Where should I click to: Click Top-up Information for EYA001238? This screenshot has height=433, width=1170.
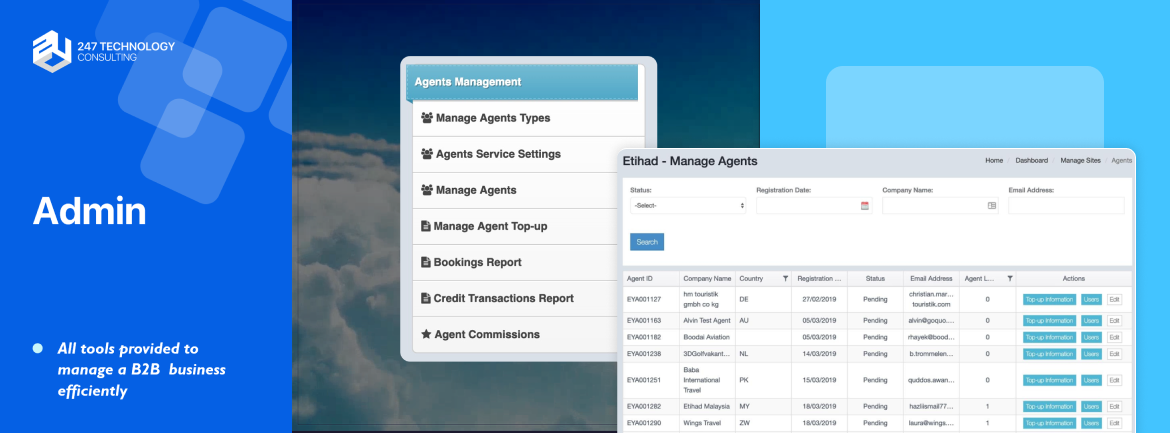[1049, 354]
